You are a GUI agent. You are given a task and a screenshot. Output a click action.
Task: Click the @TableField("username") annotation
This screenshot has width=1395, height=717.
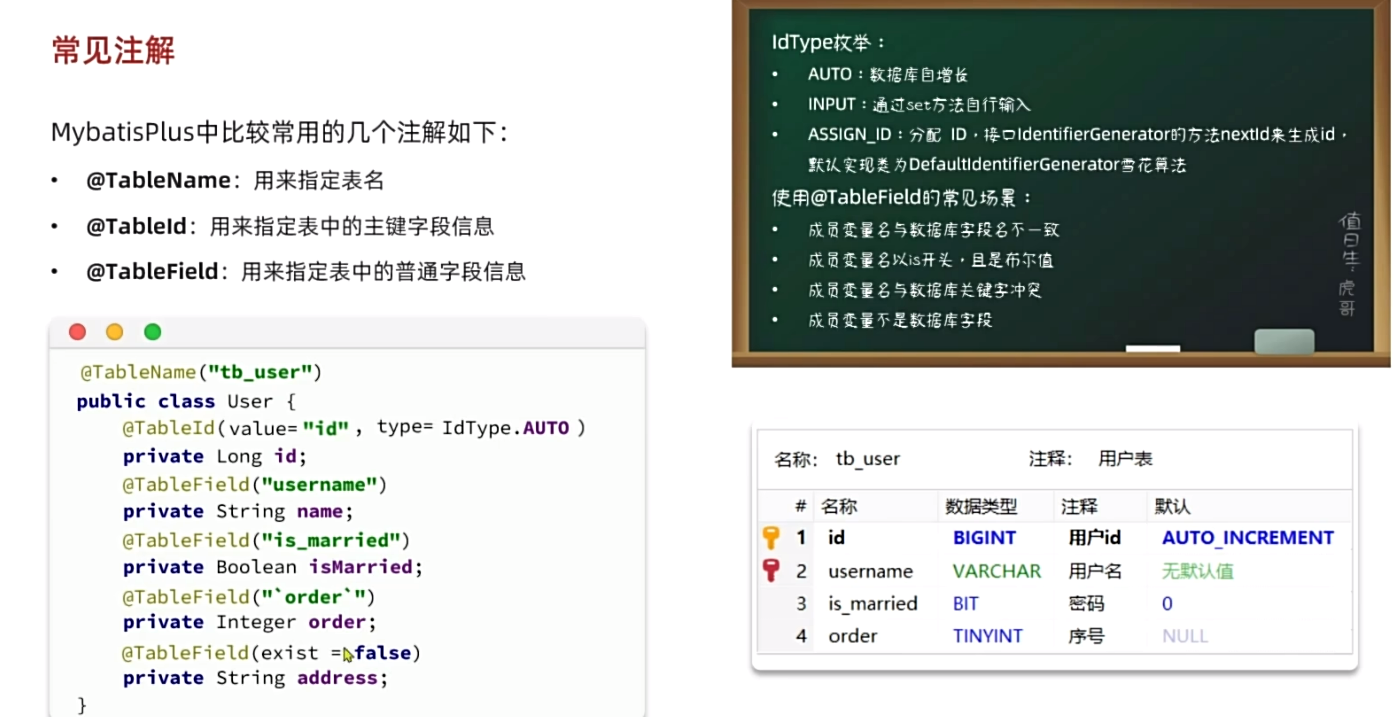pyautogui.click(x=254, y=484)
